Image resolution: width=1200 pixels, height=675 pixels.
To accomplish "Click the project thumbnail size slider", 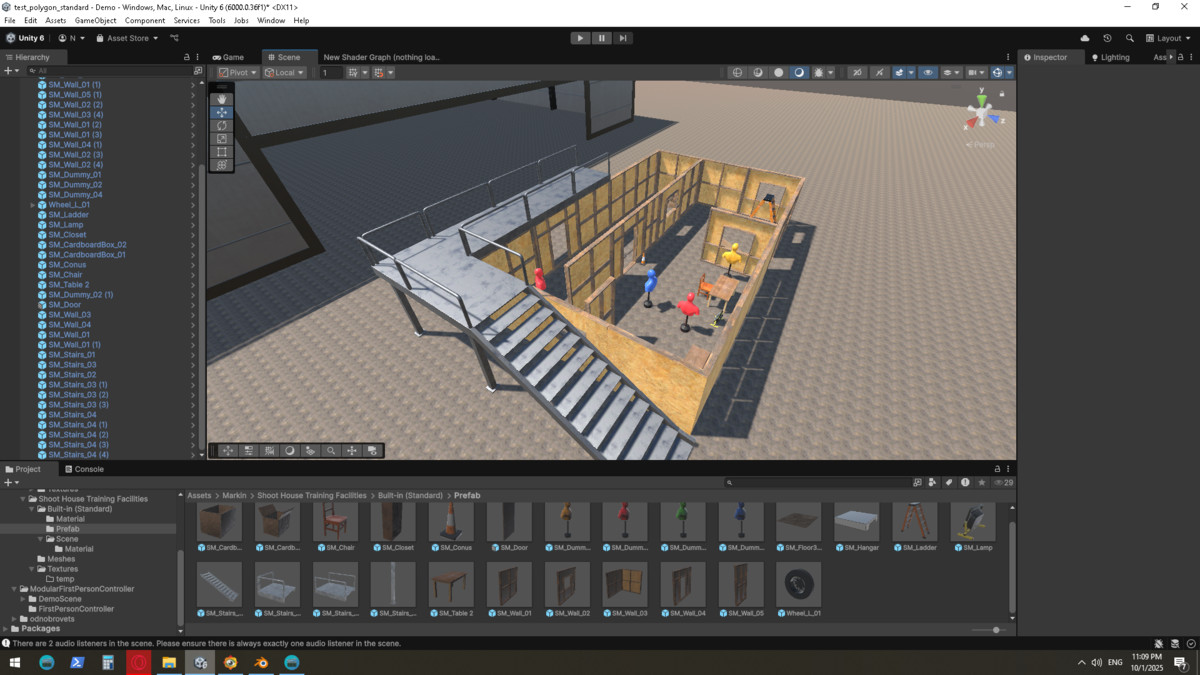I will (x=996, y=630).
